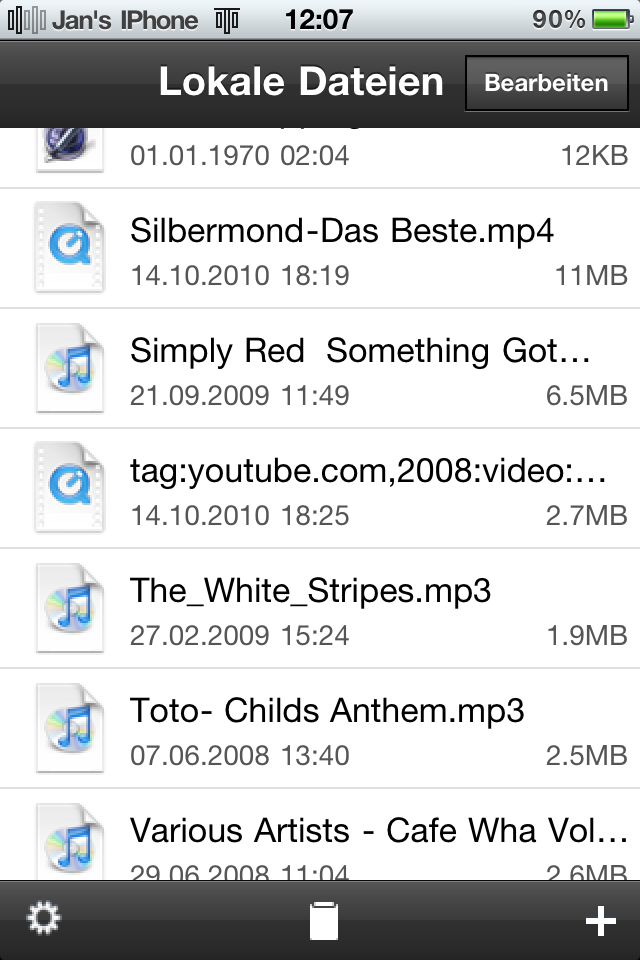Tap the clipboard paste icon
Viewport: 640px width, 960px height.
[323, 920]
